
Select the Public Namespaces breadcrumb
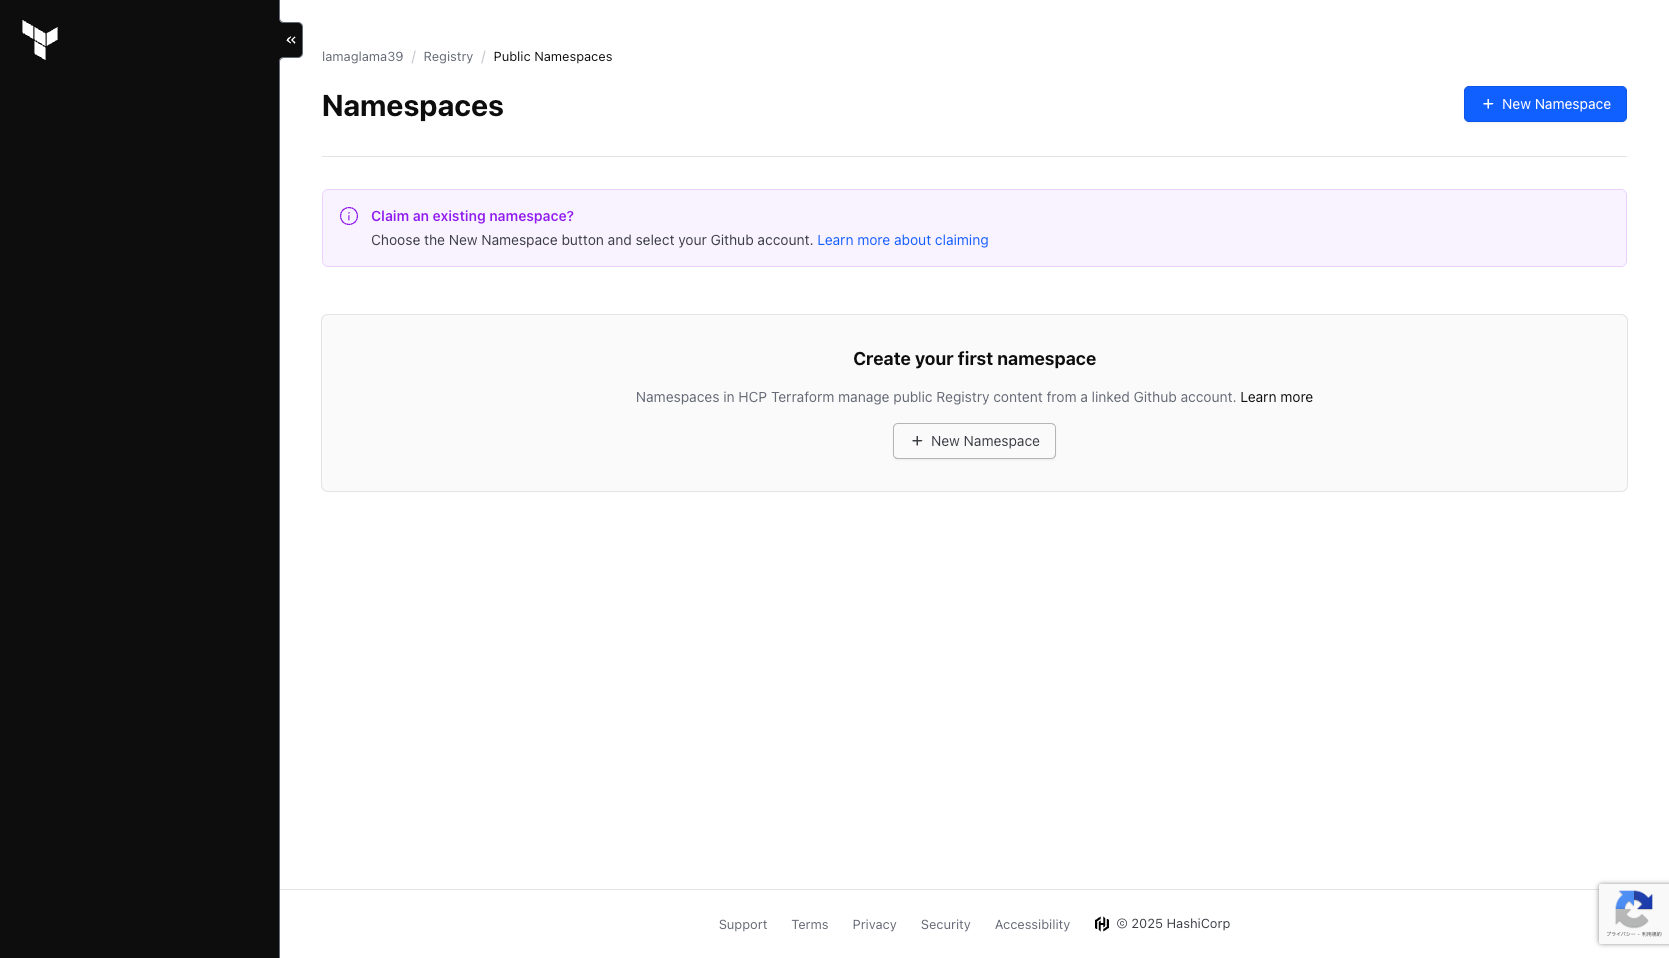click(x=553, y=57)
